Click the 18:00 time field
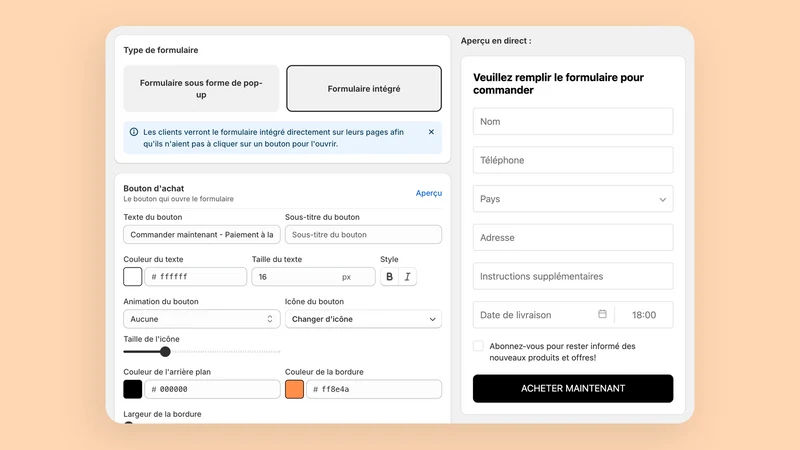 pos(644,315)
